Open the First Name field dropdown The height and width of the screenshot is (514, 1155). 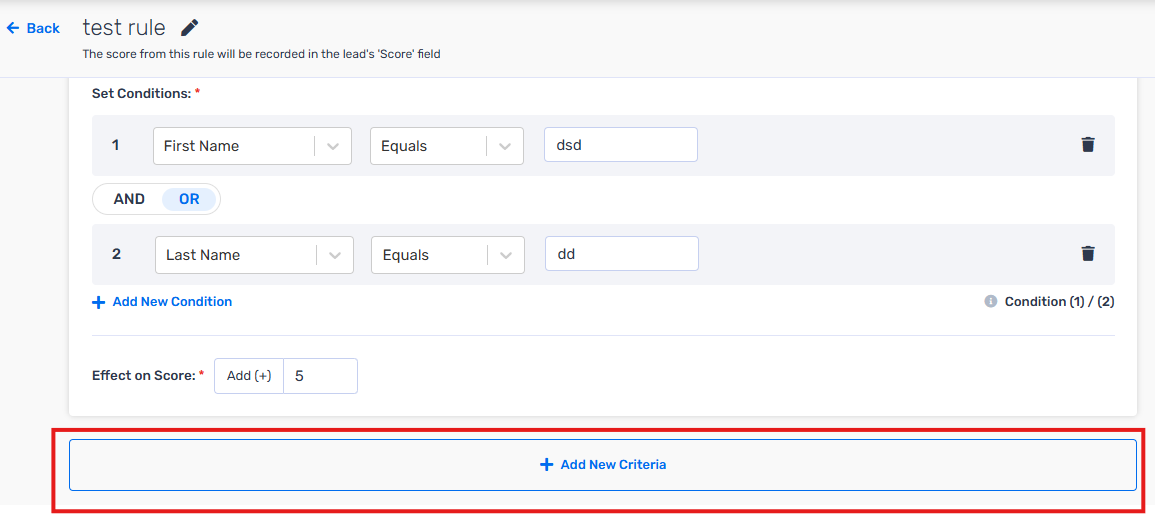click(x=252, y=146)
